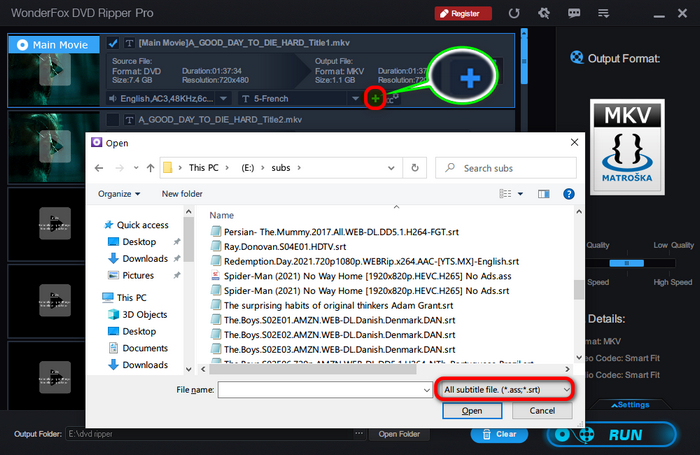This screenshot has width=700, height=455.
Task: Select Persian- The.Mummy.2017 srt file
Action: click(341, 232)
